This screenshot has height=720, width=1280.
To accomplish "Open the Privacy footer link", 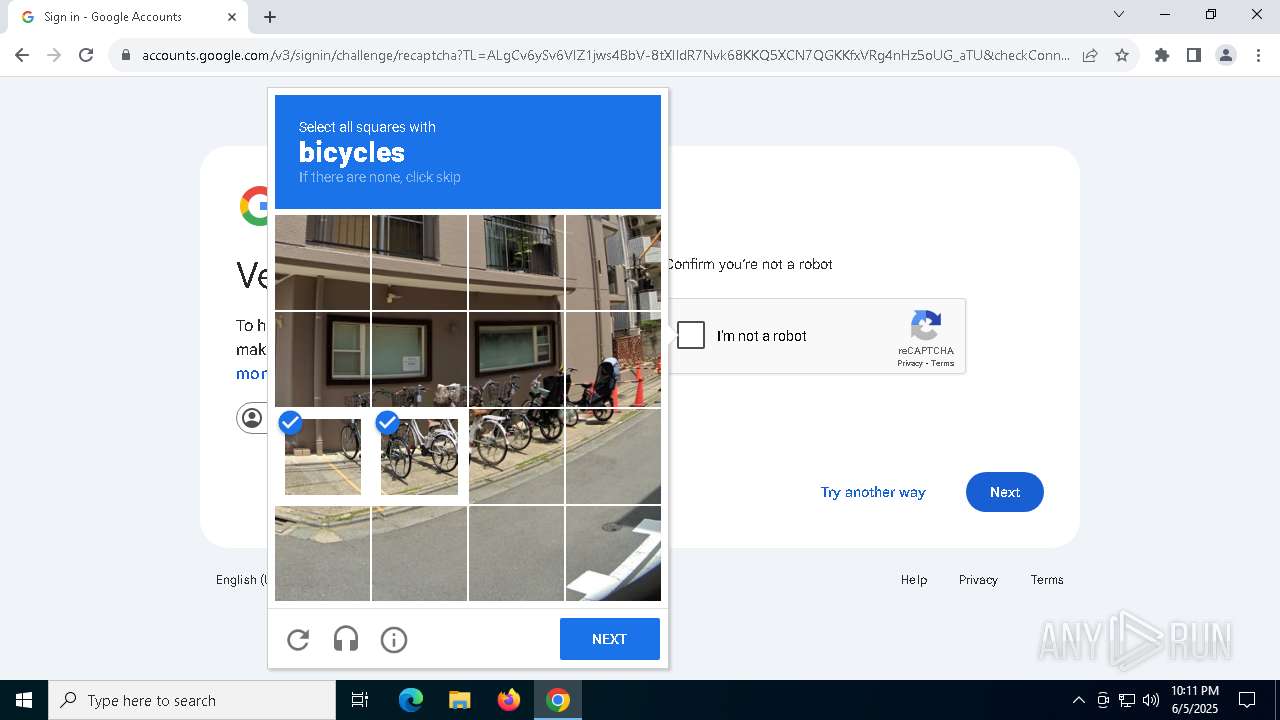I will coord(978,580).
